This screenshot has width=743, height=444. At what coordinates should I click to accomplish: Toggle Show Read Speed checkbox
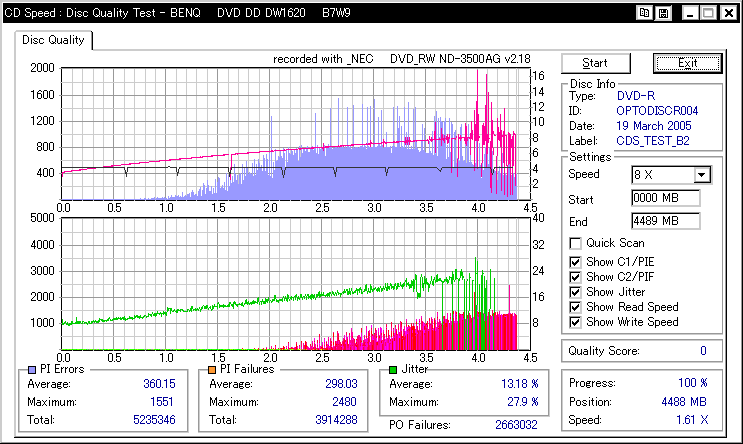pos(575,307)
